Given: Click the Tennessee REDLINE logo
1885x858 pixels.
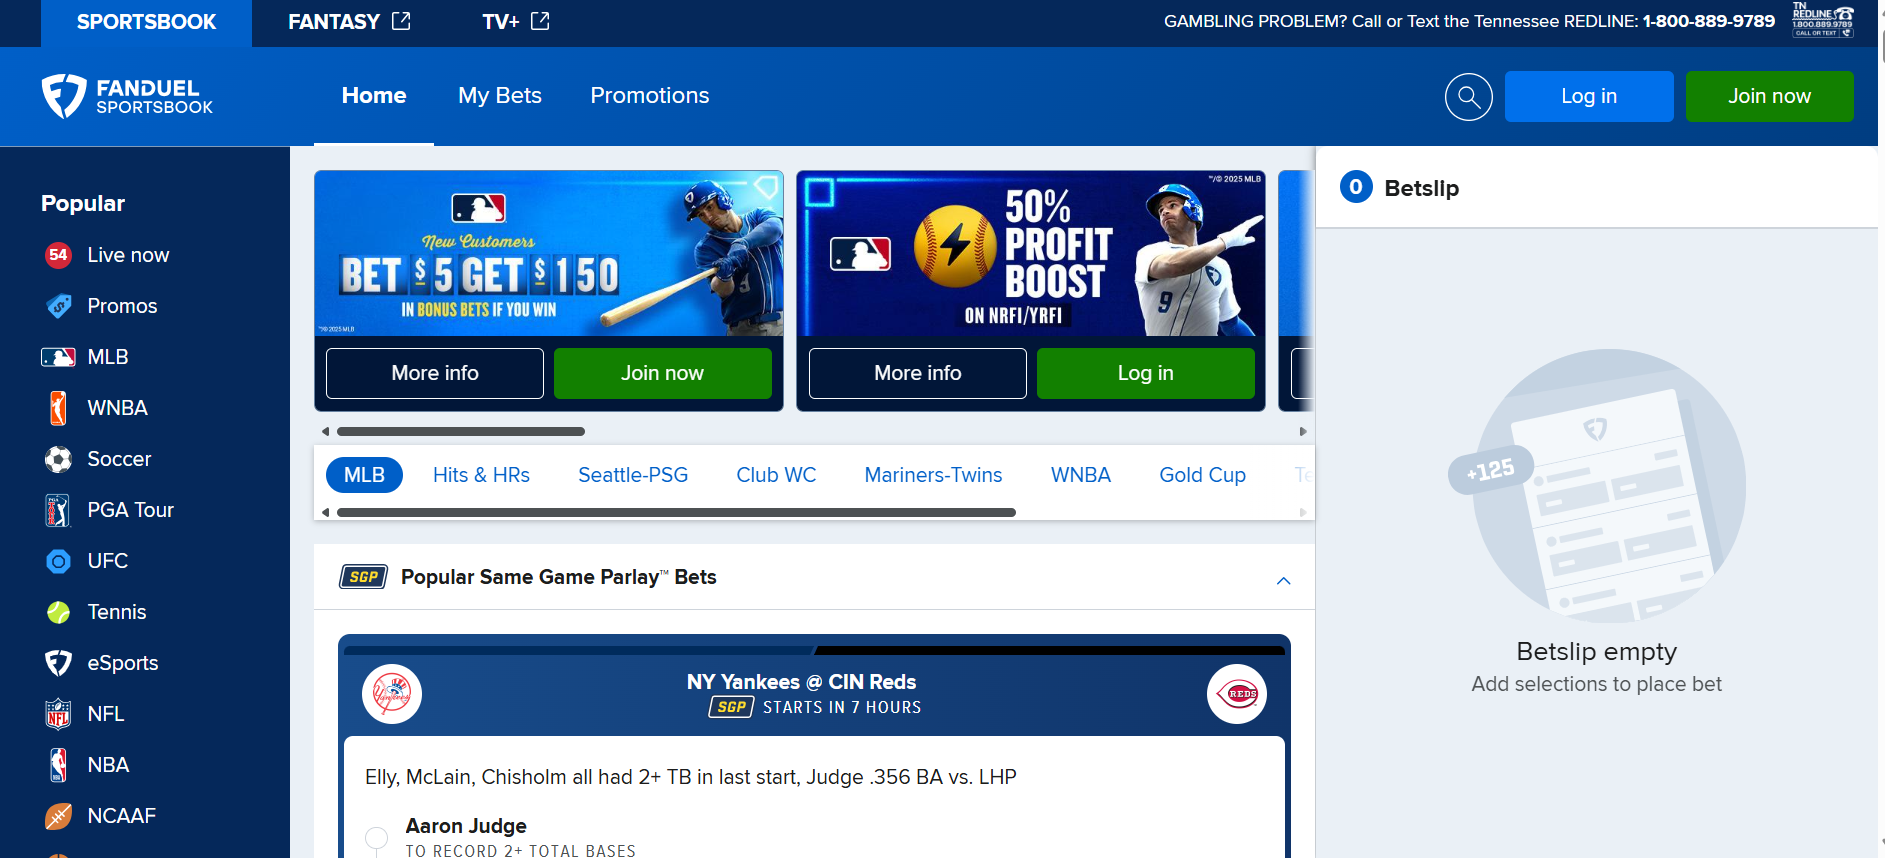Looking at the screenshot, I should [1823, 20].
